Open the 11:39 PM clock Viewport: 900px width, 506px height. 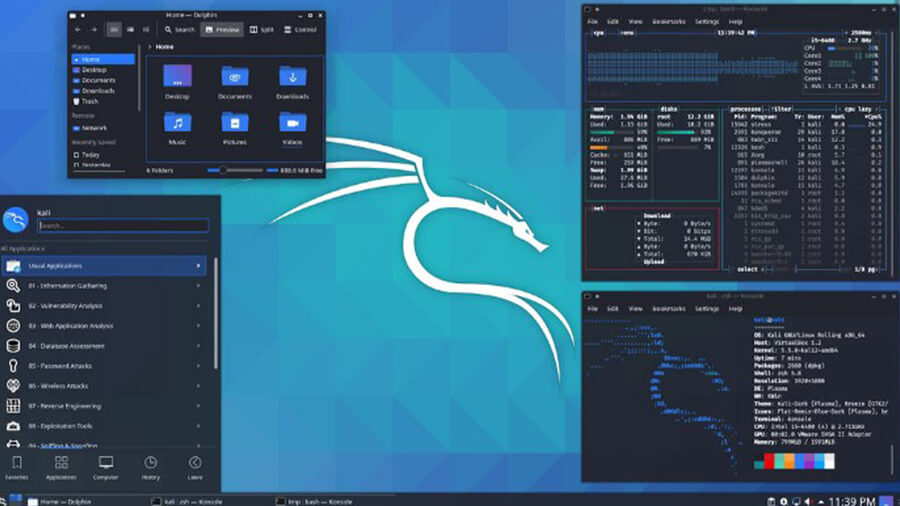(x=852, y=501)
